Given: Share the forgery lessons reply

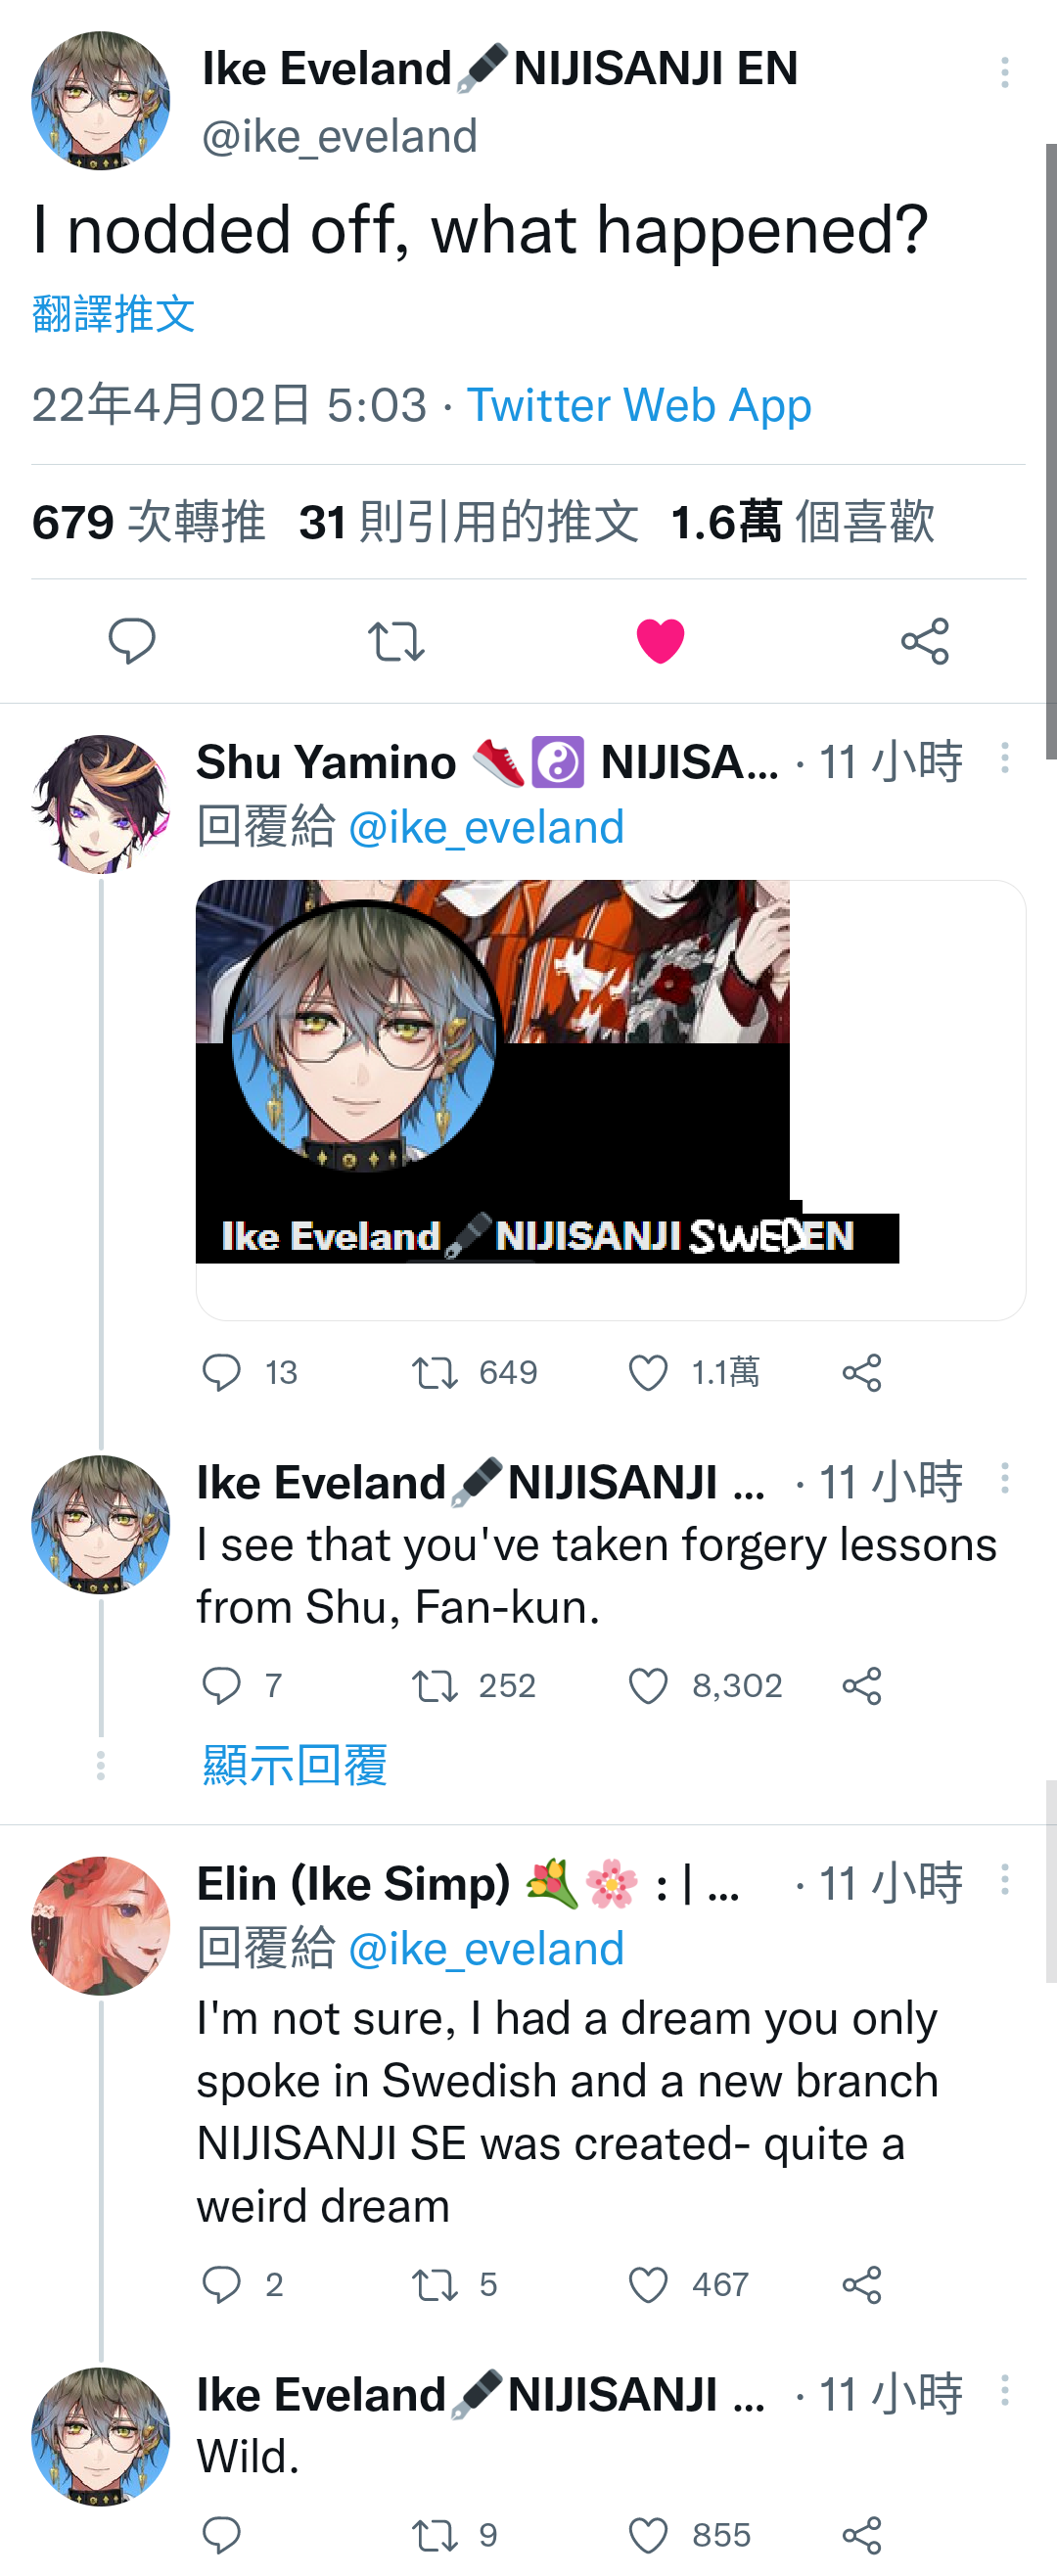Looking at the screenshot, I should click(x=862, y=1686).
